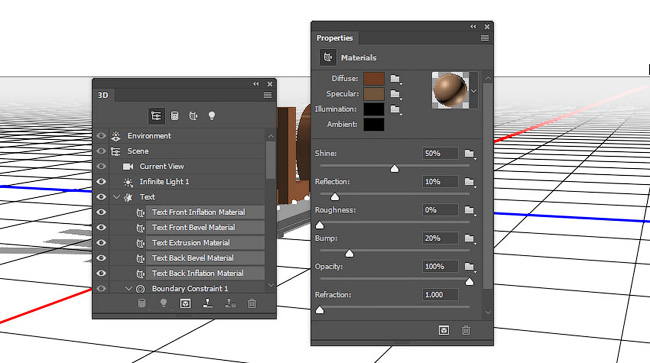This screenshot has width=650, height=363.
Task: Open the material preset picker dropdown
Action: 474,91
